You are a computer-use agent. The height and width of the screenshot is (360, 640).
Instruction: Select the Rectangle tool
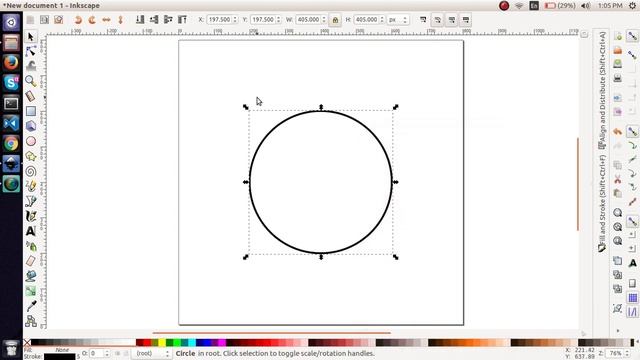click(x=31, y=111)
